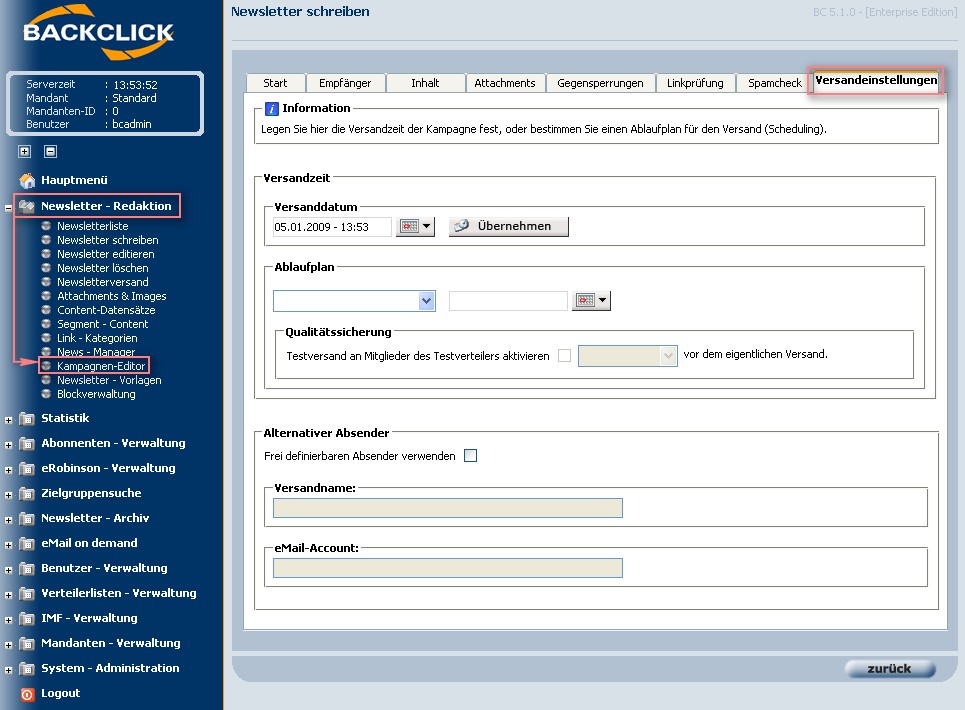965x710 pixels.
Task: Click the blue Information icon
Action: tap(271, 109)
